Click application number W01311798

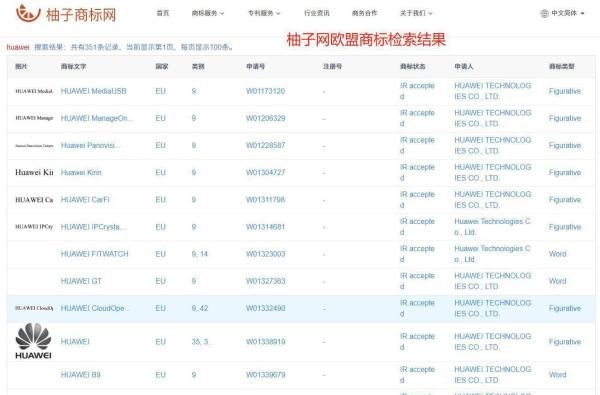point(266,200)
